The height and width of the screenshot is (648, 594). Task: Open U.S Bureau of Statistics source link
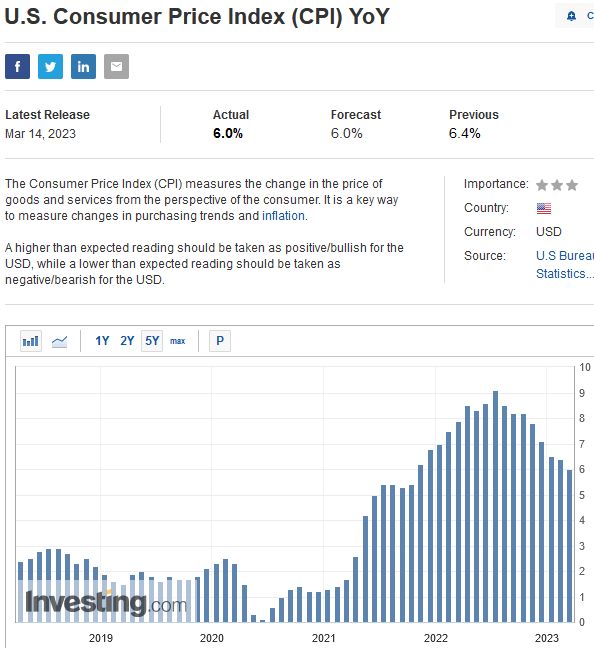[565, 264]
